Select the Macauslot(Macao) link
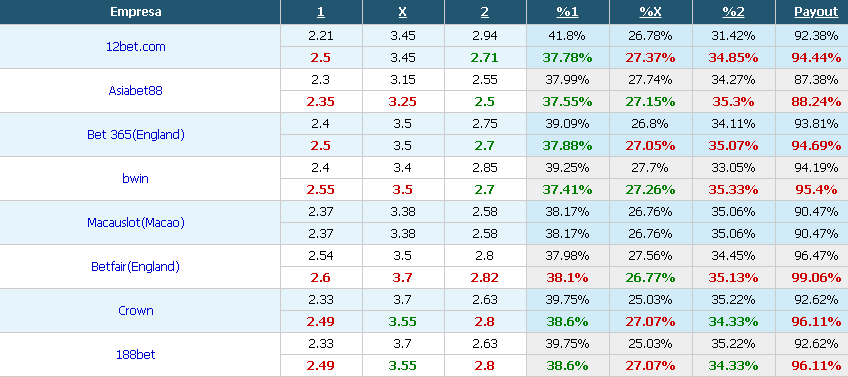 [x=136, y=222]
